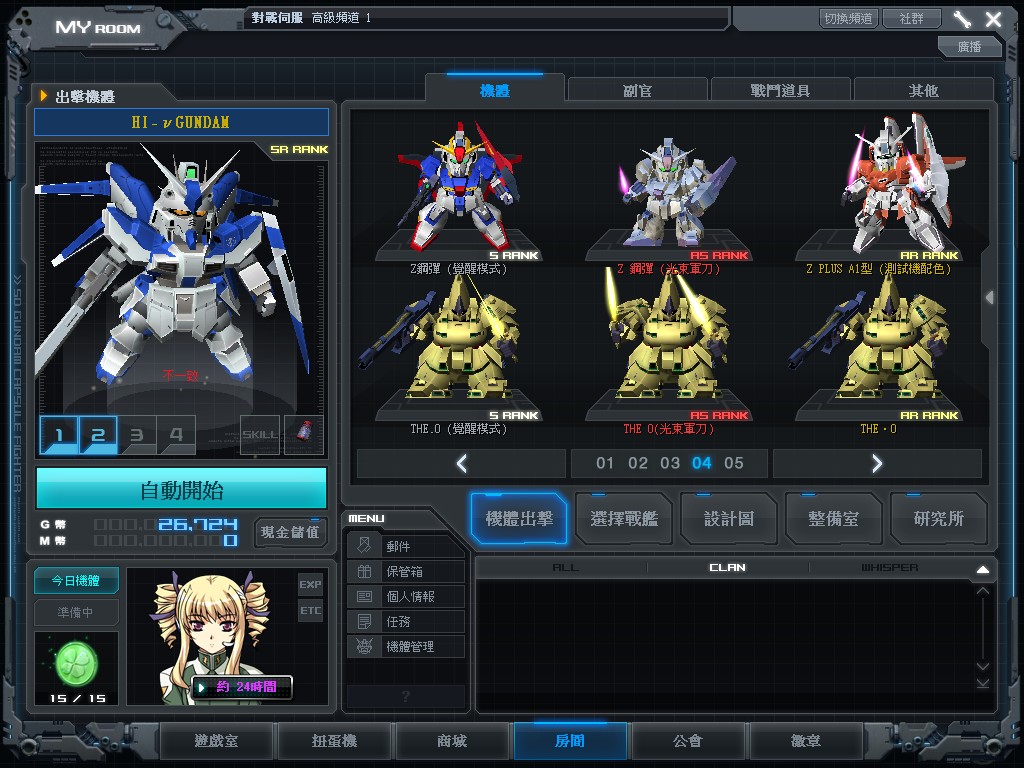Click the 廣播 broadcast button

969,46
